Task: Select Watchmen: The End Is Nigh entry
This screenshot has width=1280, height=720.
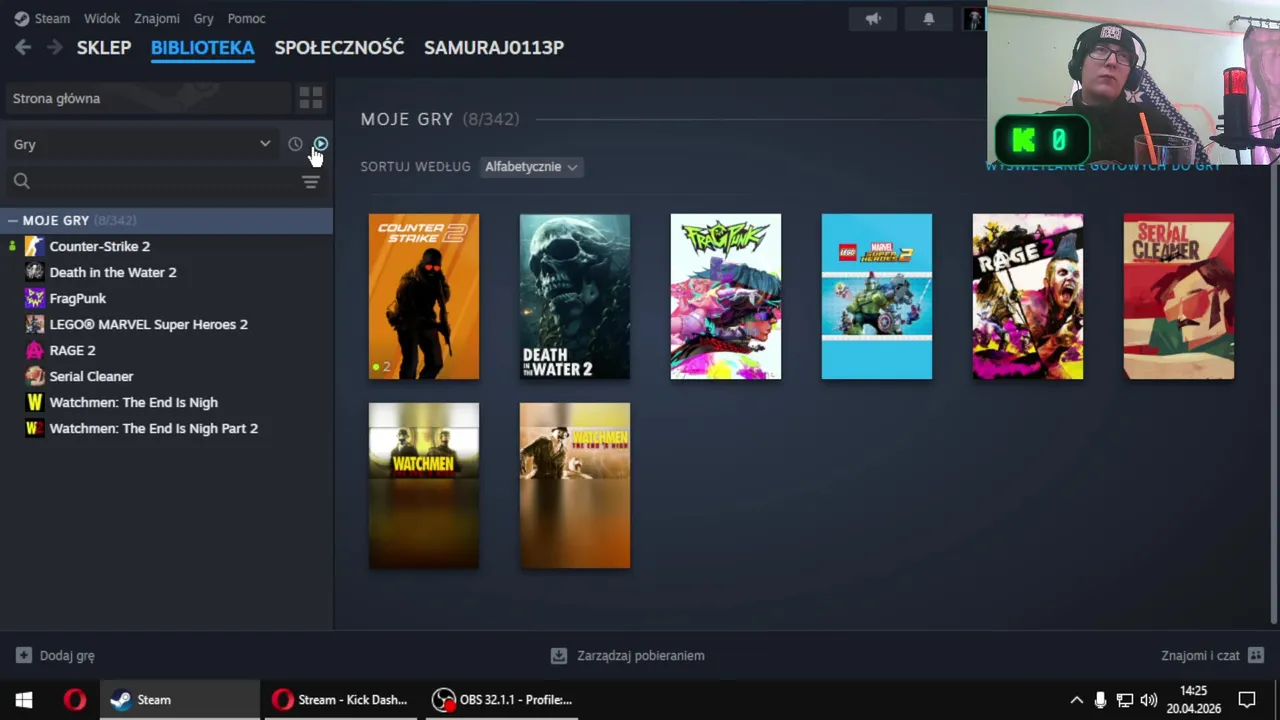Action: coord(134,402)
